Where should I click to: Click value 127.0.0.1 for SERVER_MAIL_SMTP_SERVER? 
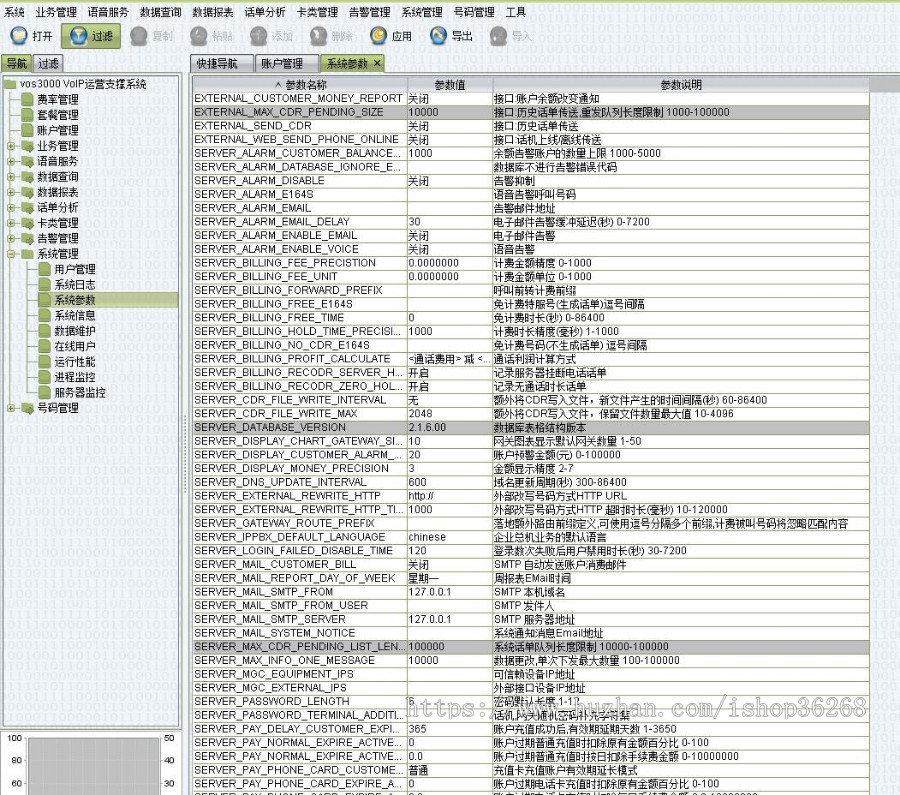point(430,619)
